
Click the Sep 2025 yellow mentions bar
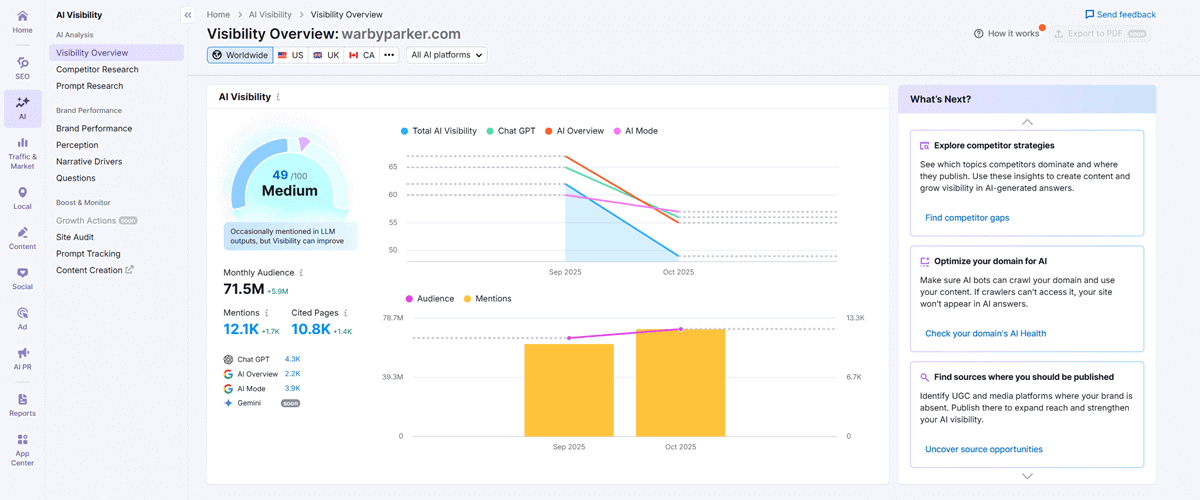pyautogui.click(x=569, y=390)
